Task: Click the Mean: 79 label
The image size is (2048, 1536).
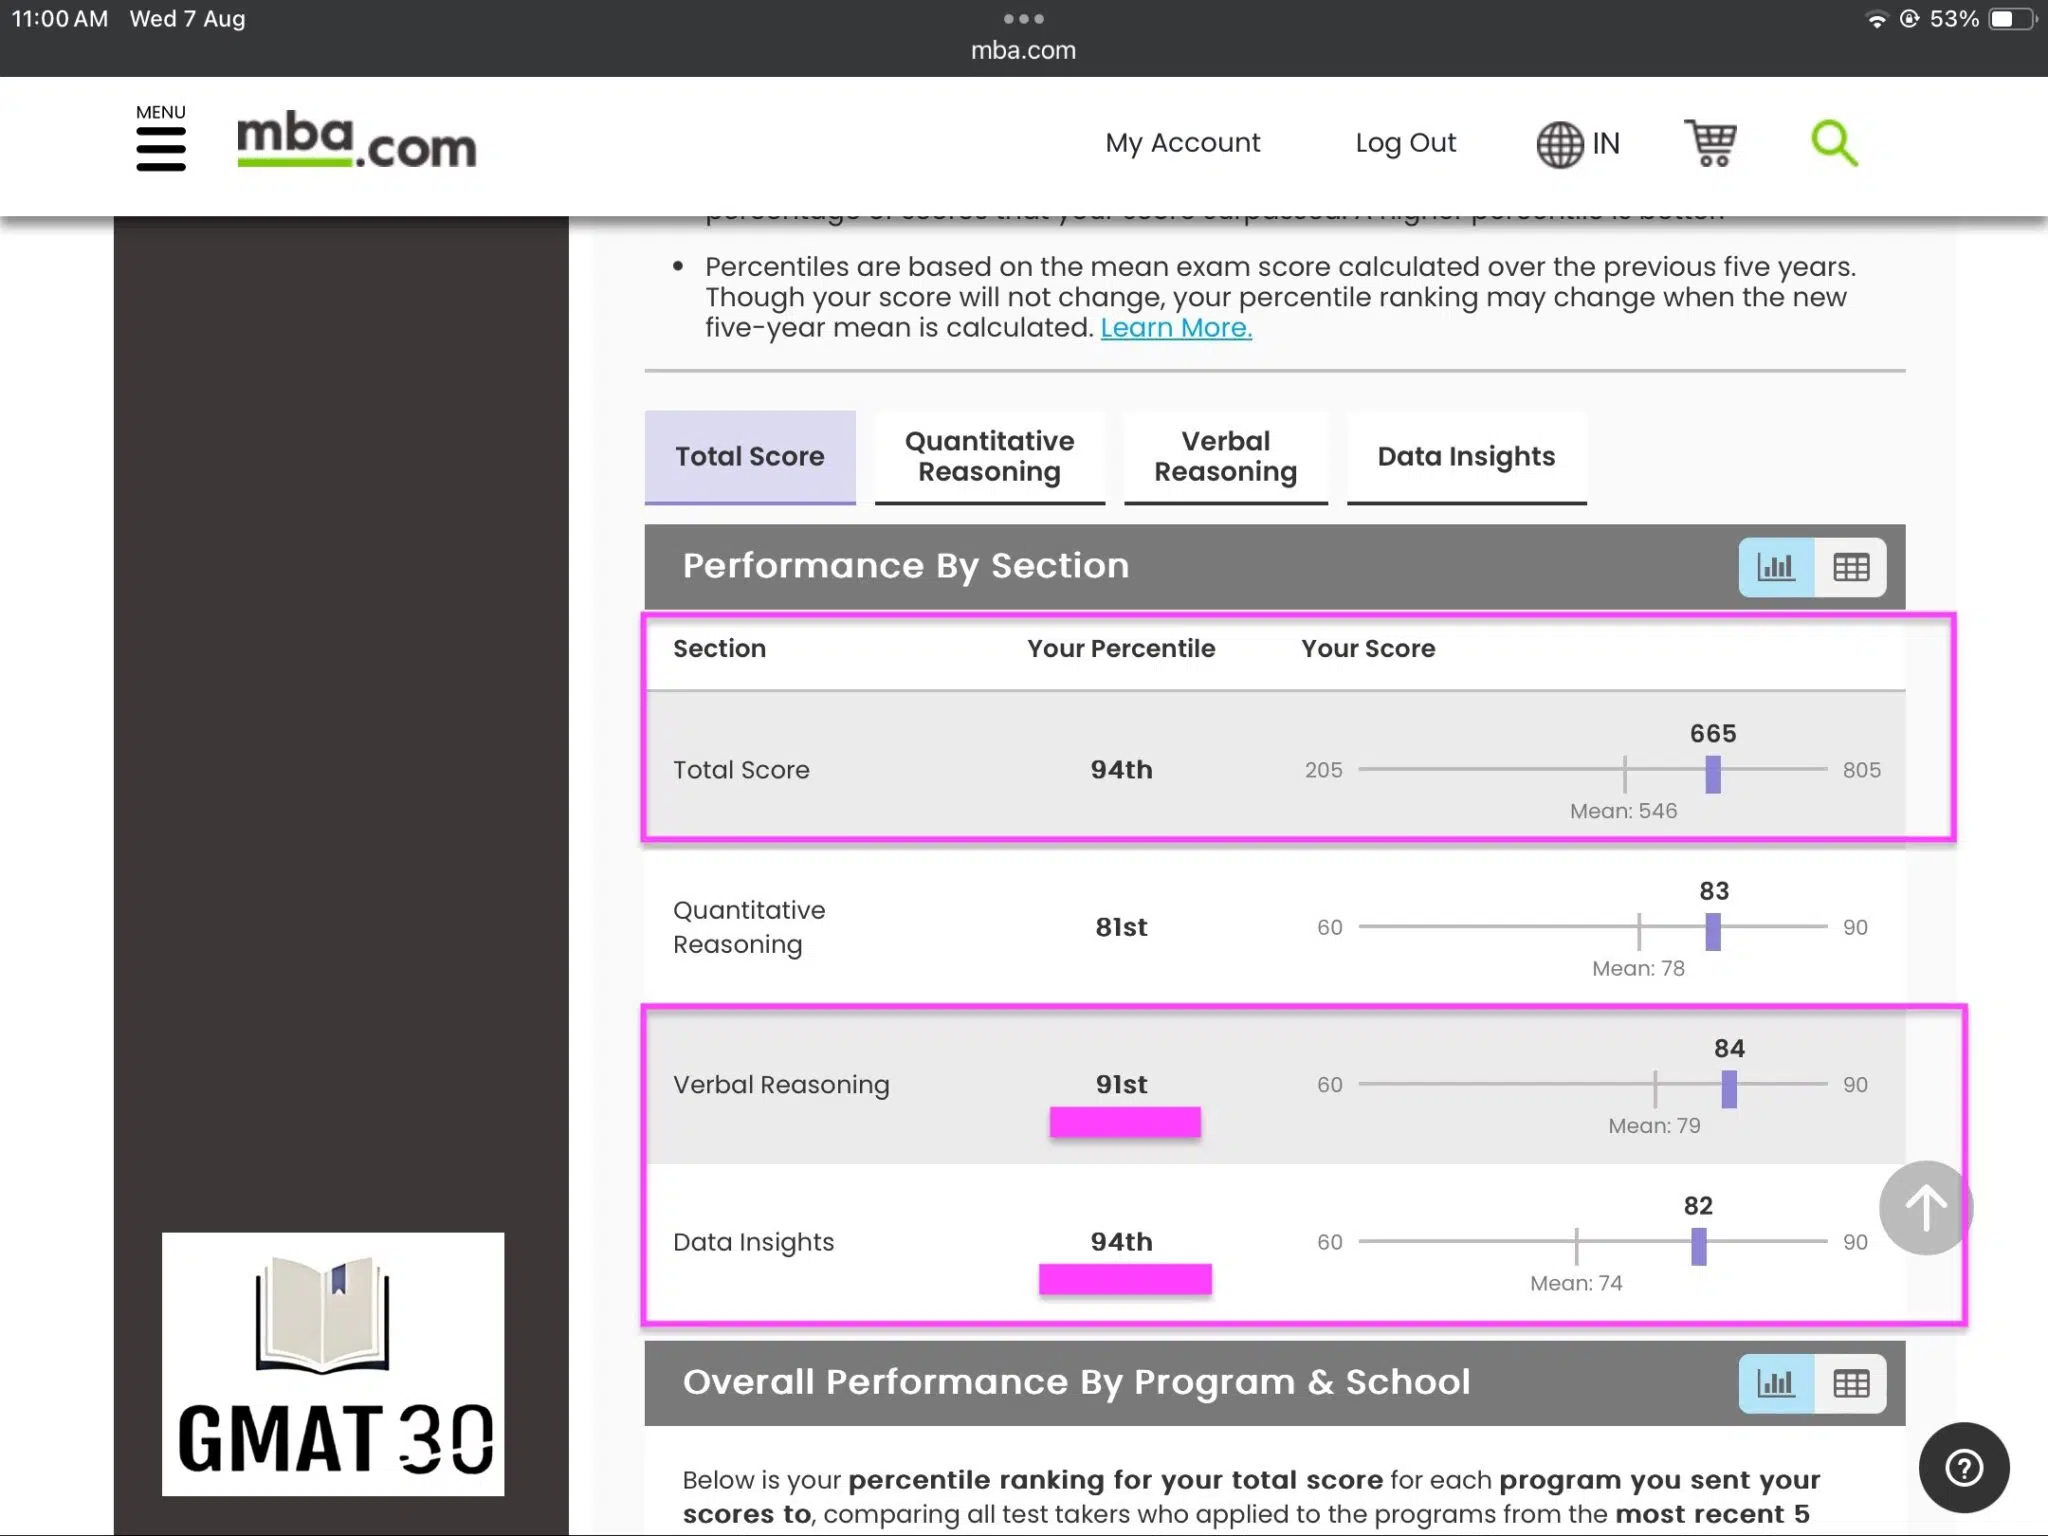Action: pyautogui.click(x=1654, y=1126)
